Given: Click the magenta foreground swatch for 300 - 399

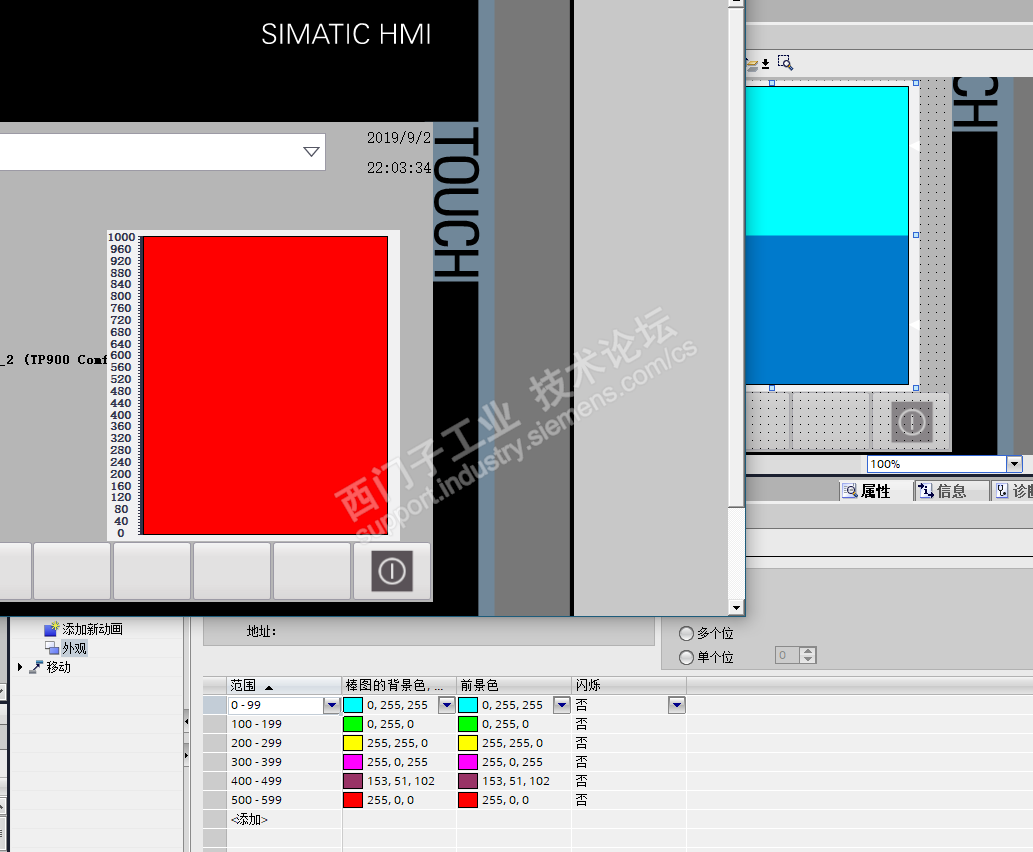Looking at the screenshot, I should pyautogui.click(x=468, y=762).
